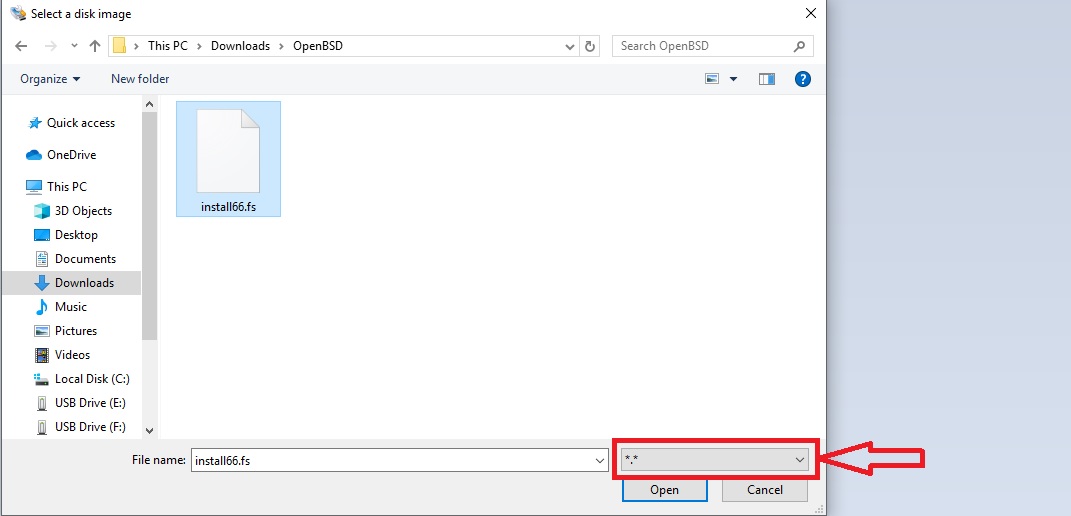Open the Organize menu
The width and height of the screenshot is (1071, 516).
(x=50, y=79)
